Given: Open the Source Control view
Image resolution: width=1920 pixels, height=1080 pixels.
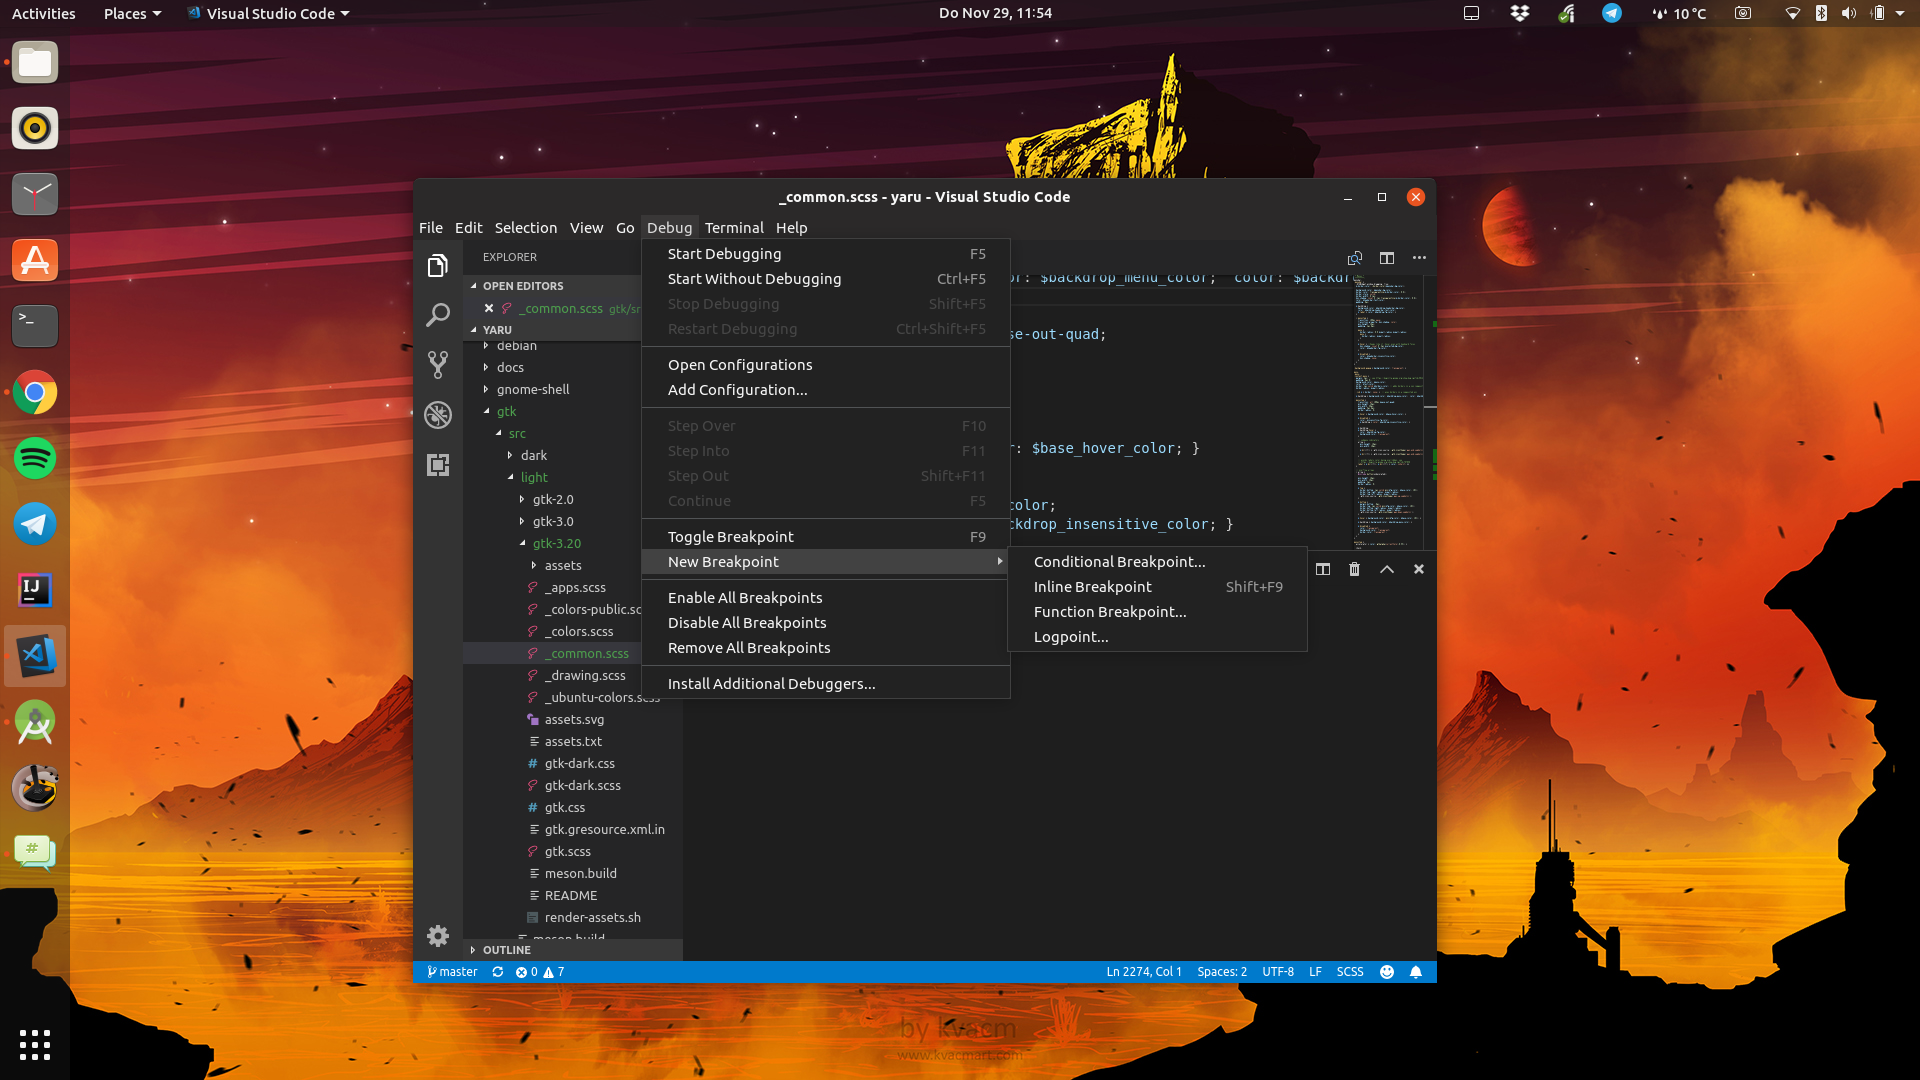Looking at the screenshot, I should coord(438,364).
